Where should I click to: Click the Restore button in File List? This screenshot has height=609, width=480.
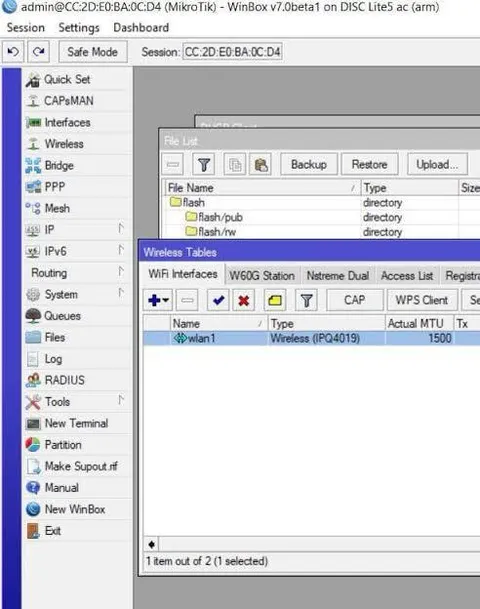pyautogui.click(x=369, y=165)
